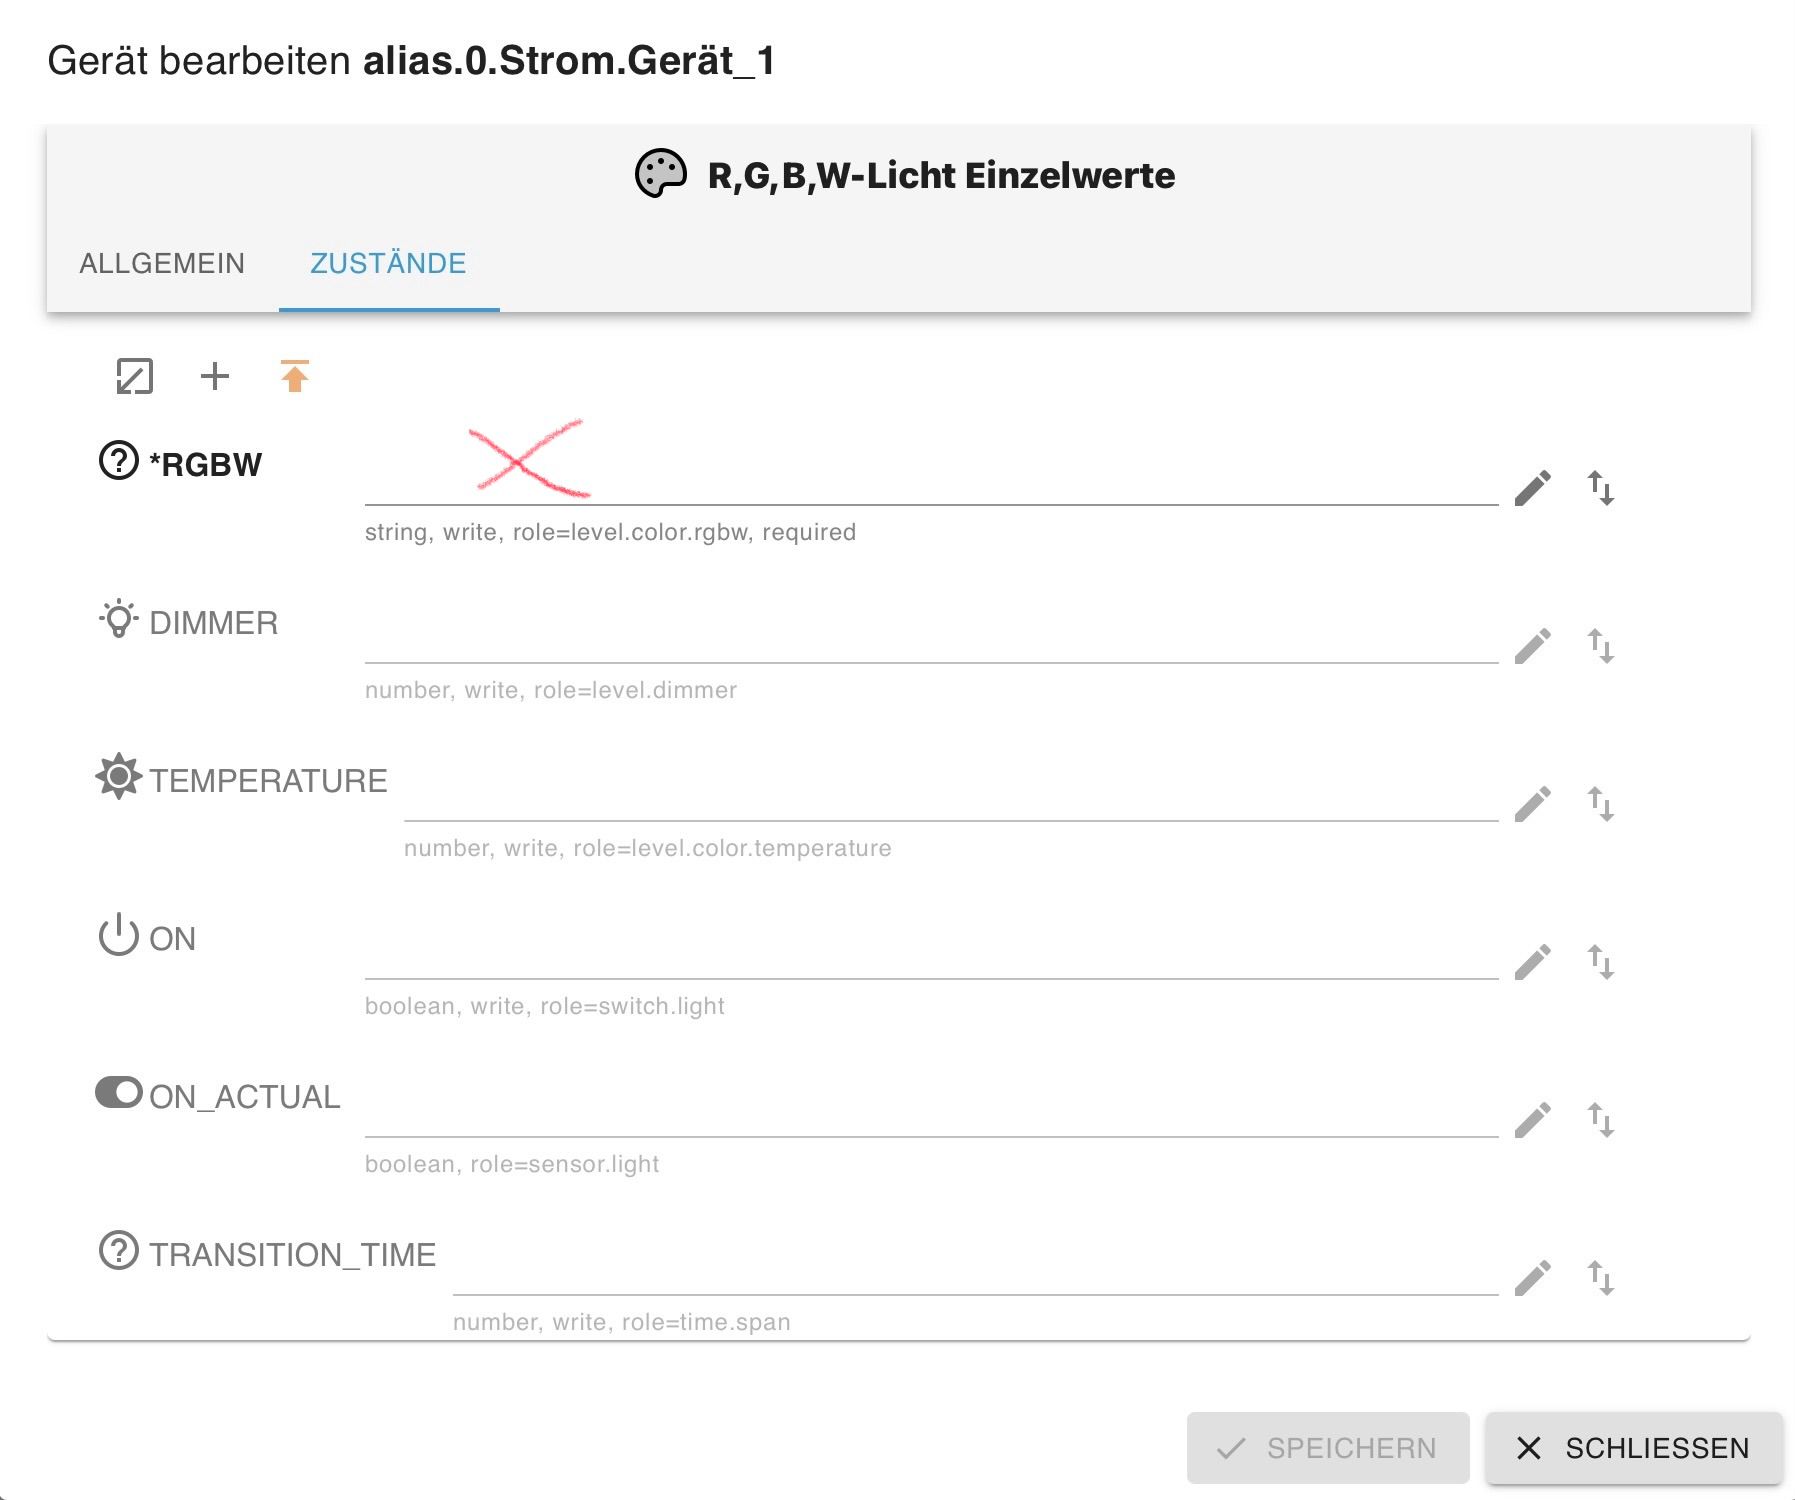Click the swap arrows icon for RGBW
1795x1500 pixels.
1600,488
